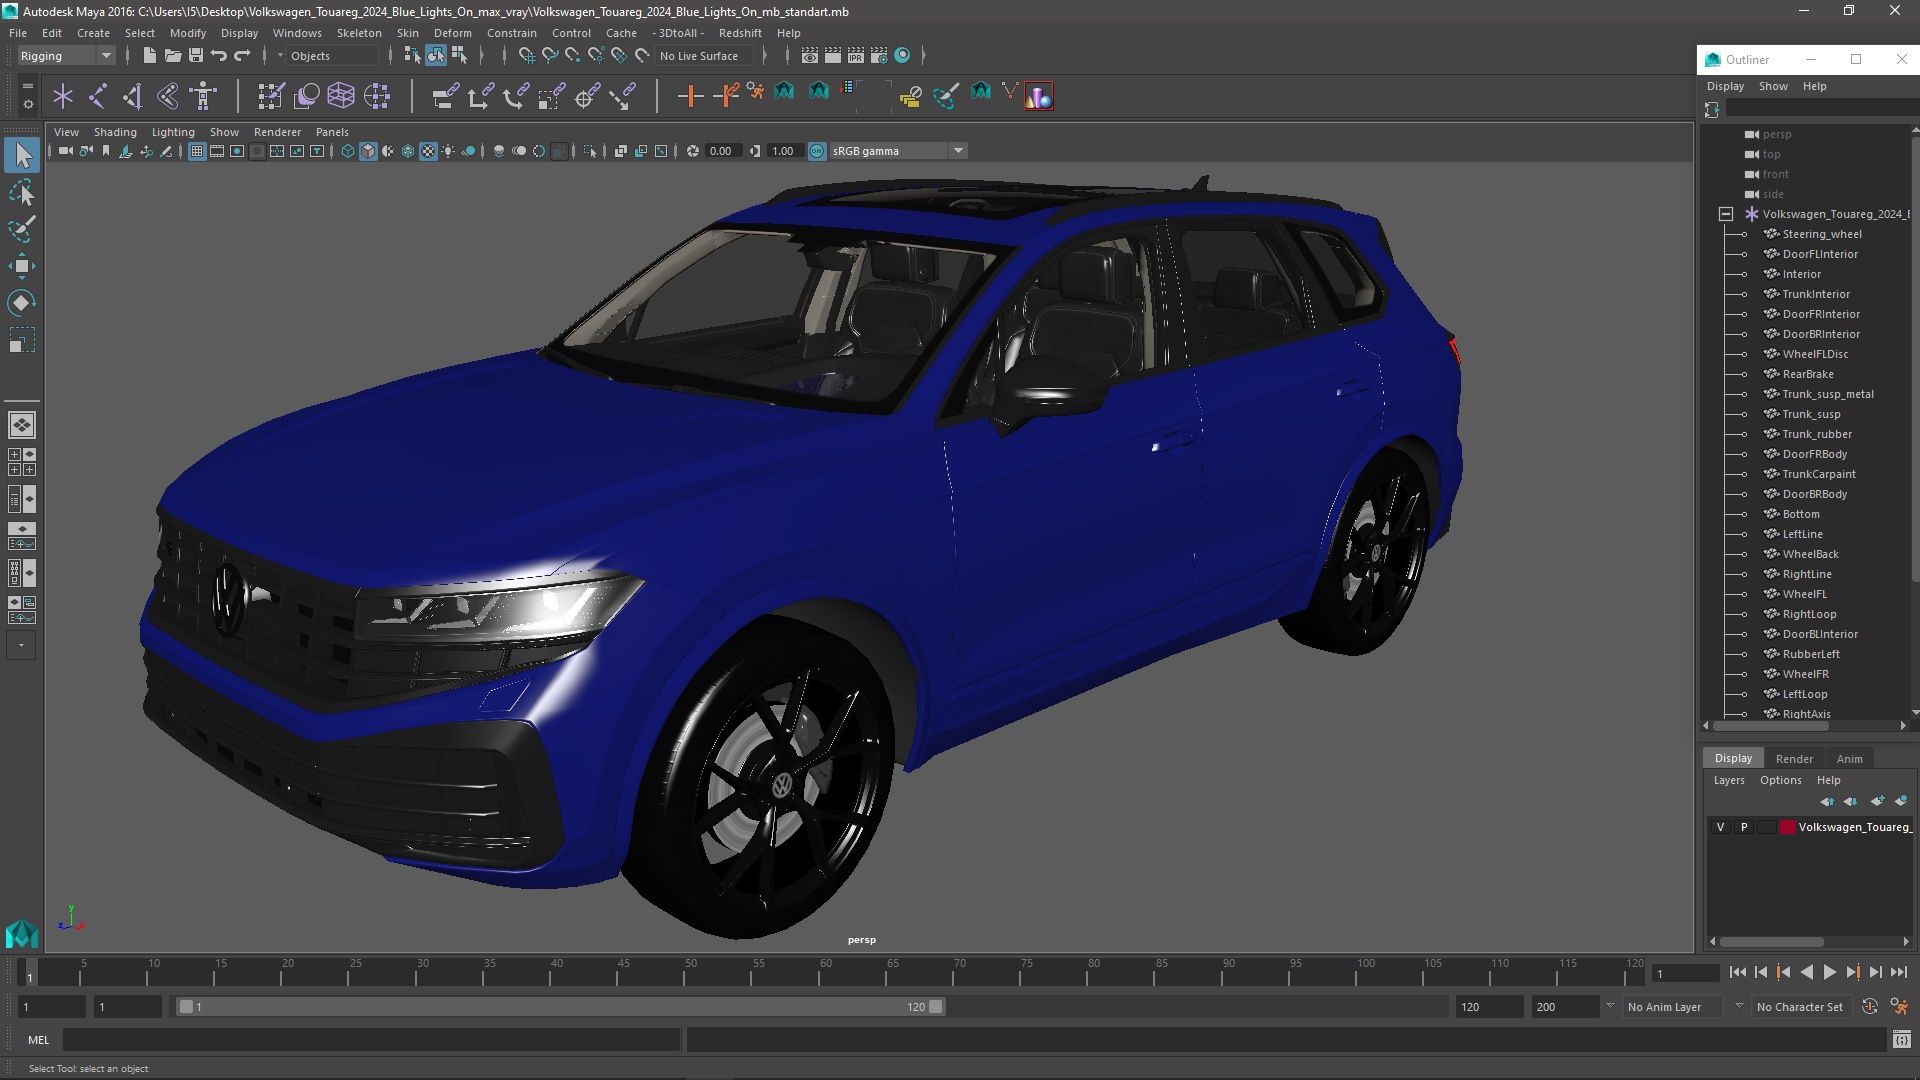Toggle textured display checker icon
The image size is (1920, 1080).
point(428,151)
